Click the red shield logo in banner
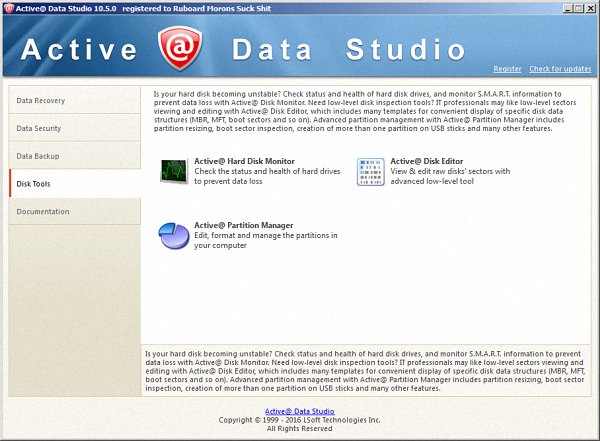Viewport: 600px width, 441px height. pos(180,48)
